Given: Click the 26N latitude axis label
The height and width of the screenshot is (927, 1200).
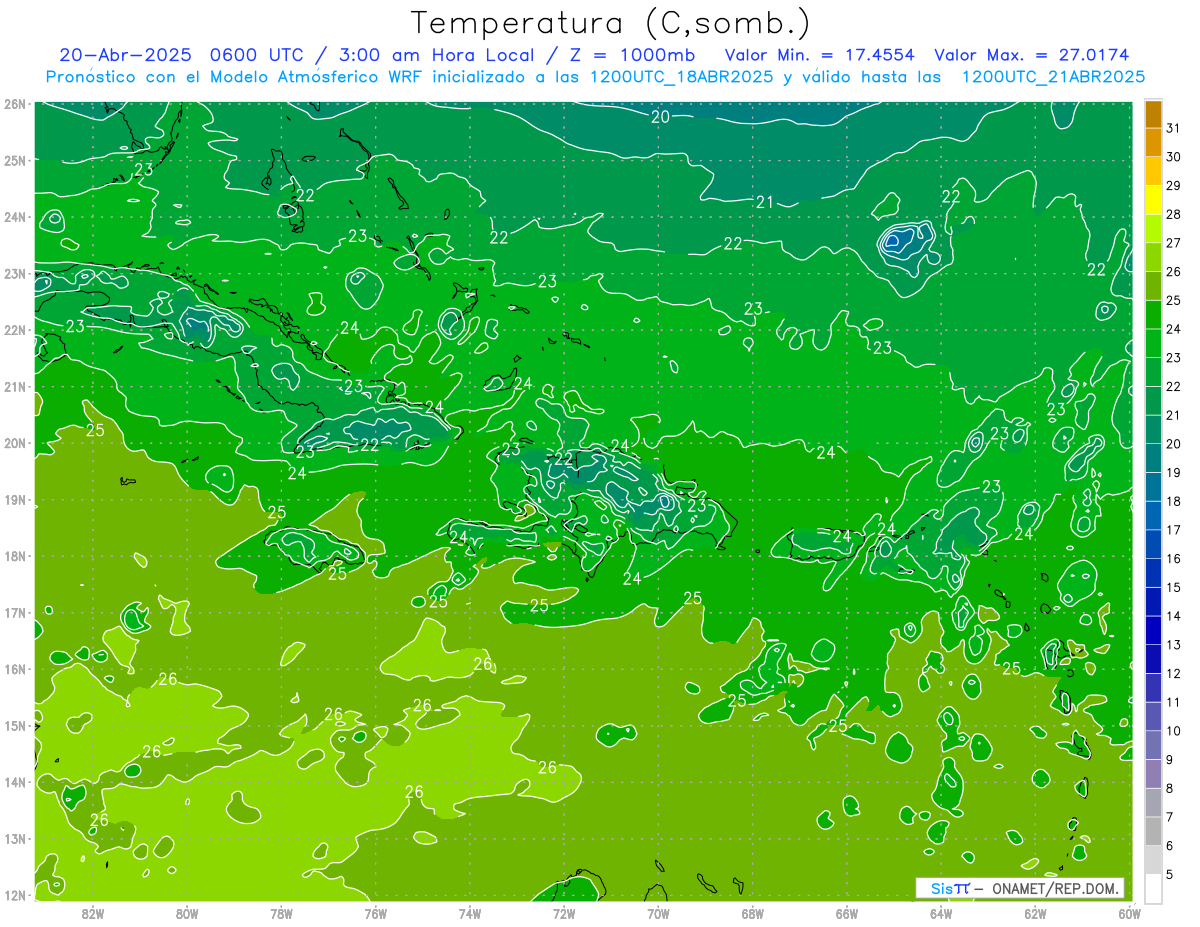Looking at the screenshot, I should point(15,104).
